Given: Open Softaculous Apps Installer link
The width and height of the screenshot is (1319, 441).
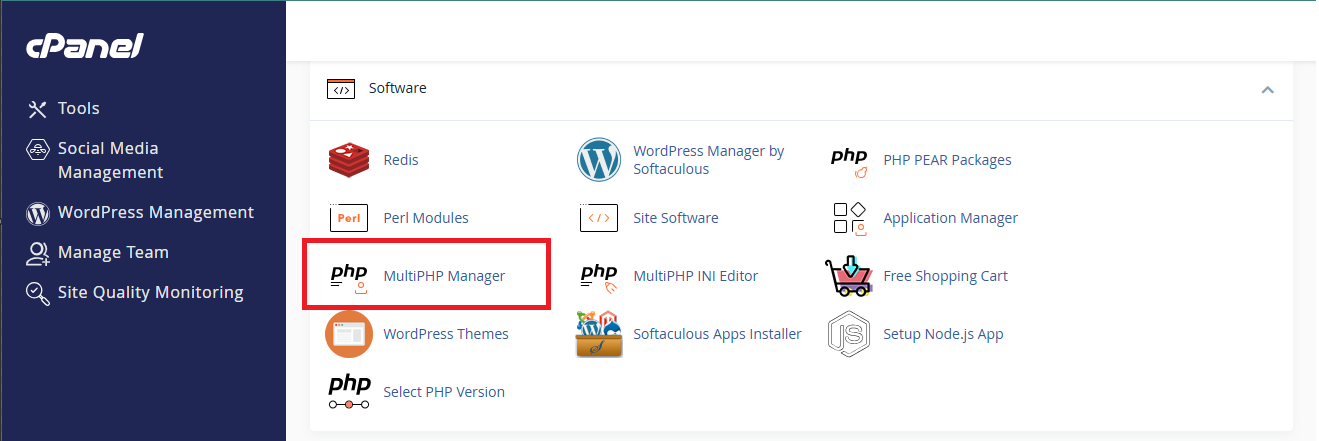Looking at the screenshot, I should click(x=718, y=334).
